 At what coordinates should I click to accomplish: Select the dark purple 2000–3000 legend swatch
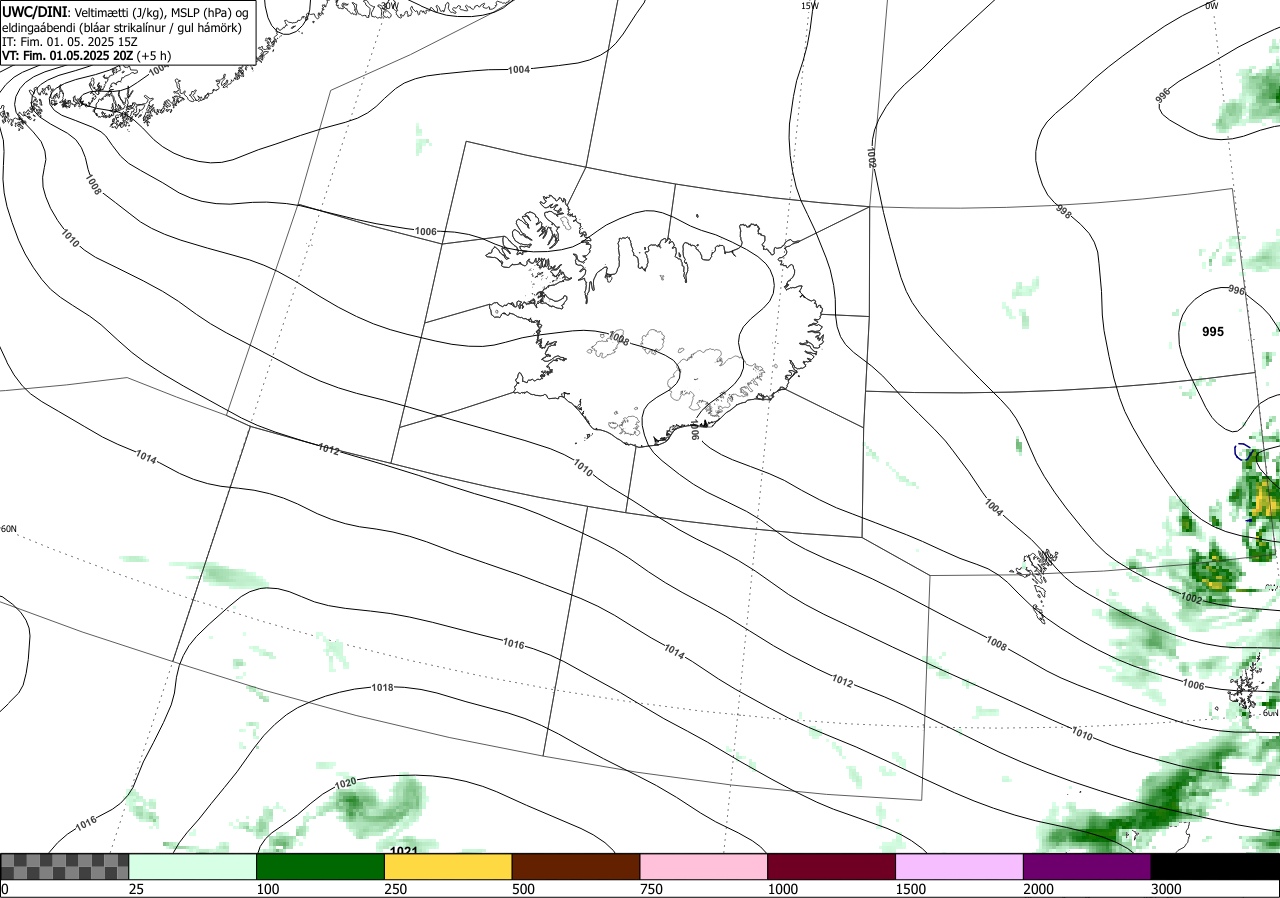tap(1087, 866)
